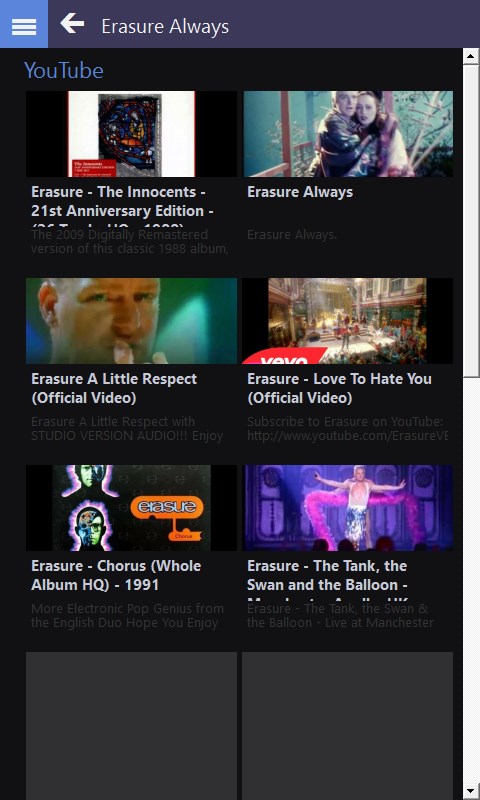Select 'Erasure Always' video title
Viewport: 480px width, 800px height.
[300, 192]
